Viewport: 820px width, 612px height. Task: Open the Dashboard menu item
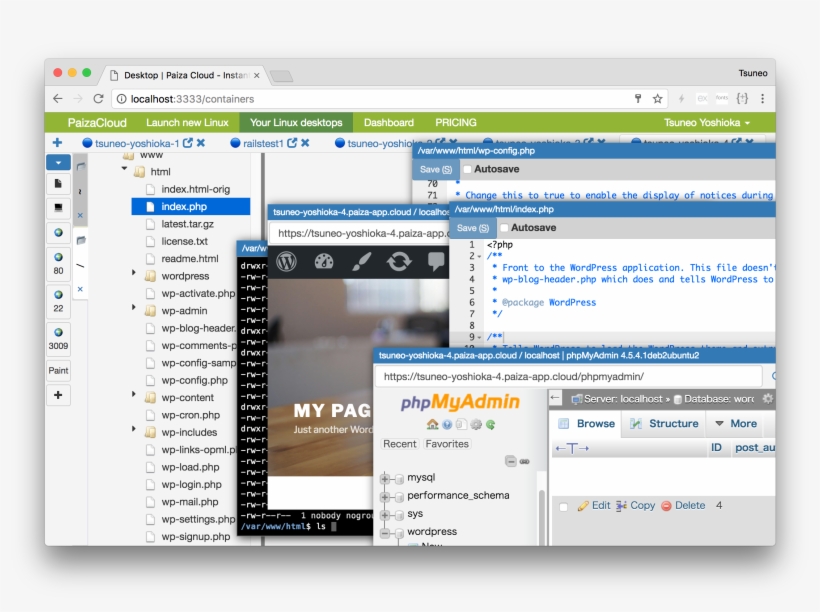[x=388, y=123]
